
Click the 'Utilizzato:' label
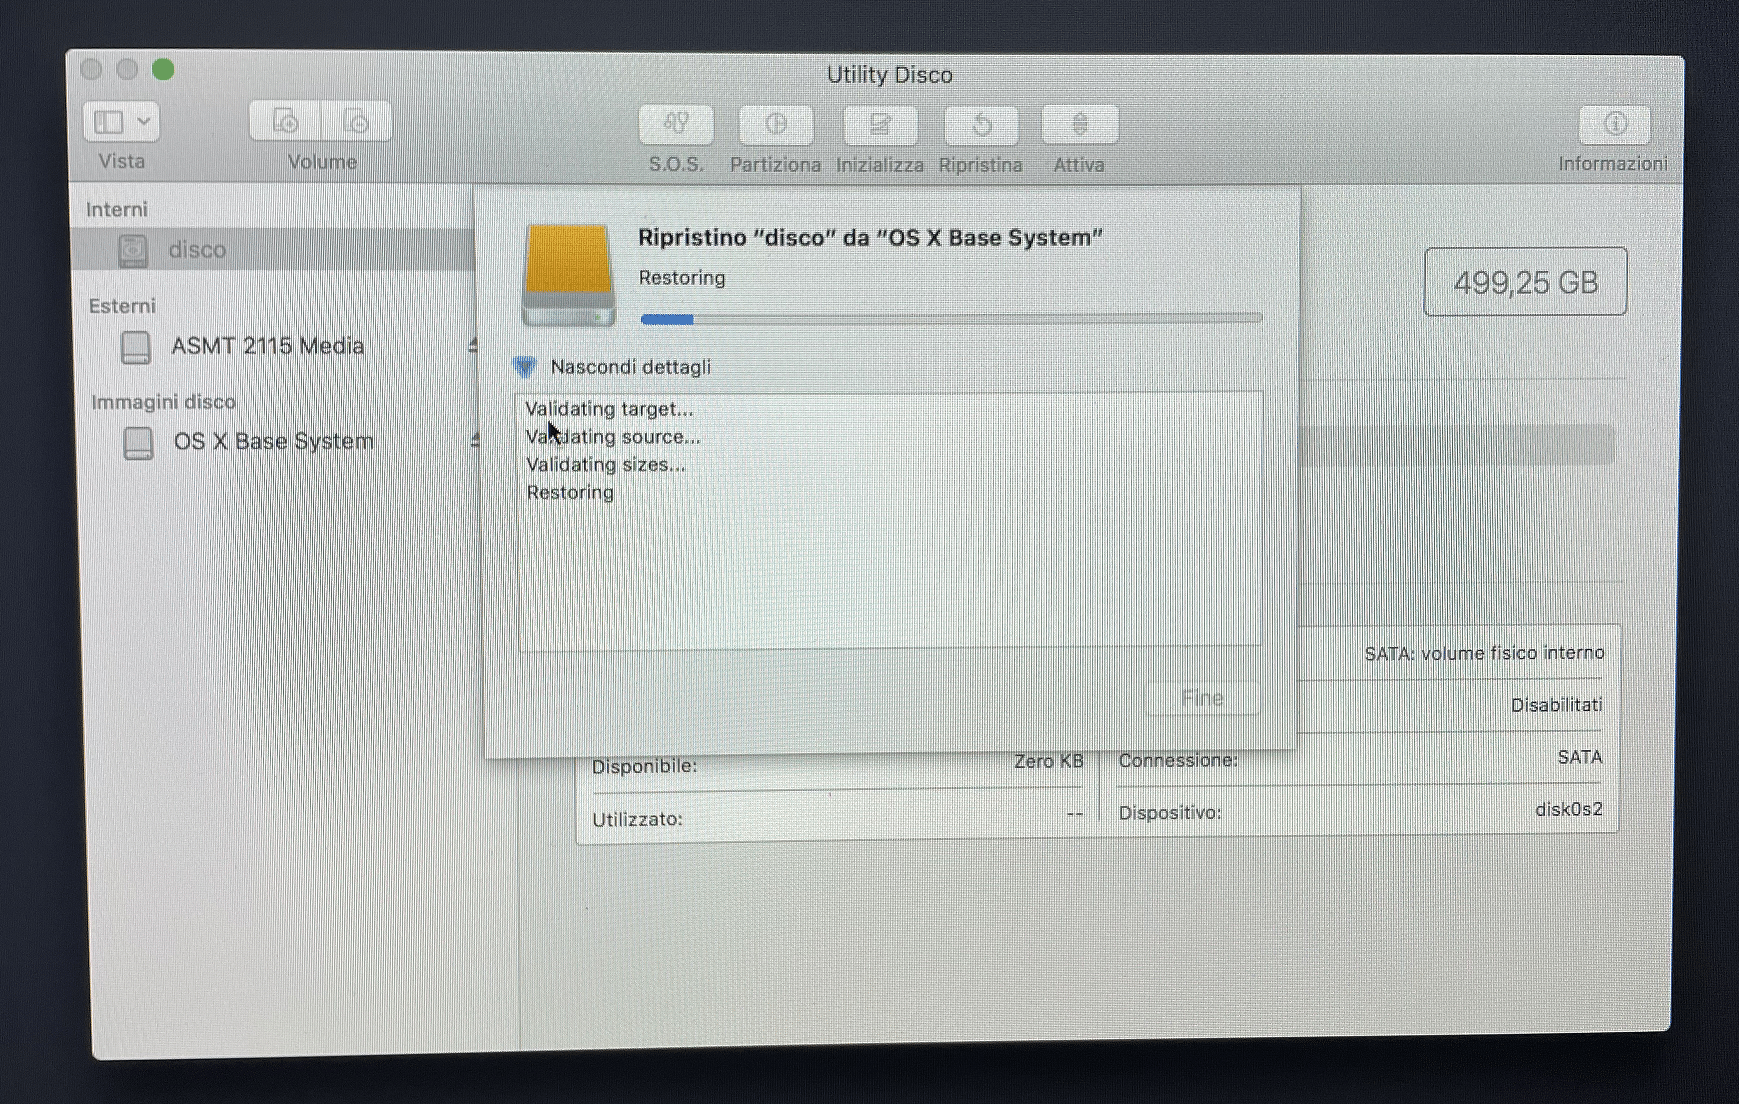pyautogui.click(x=637, y=820)
